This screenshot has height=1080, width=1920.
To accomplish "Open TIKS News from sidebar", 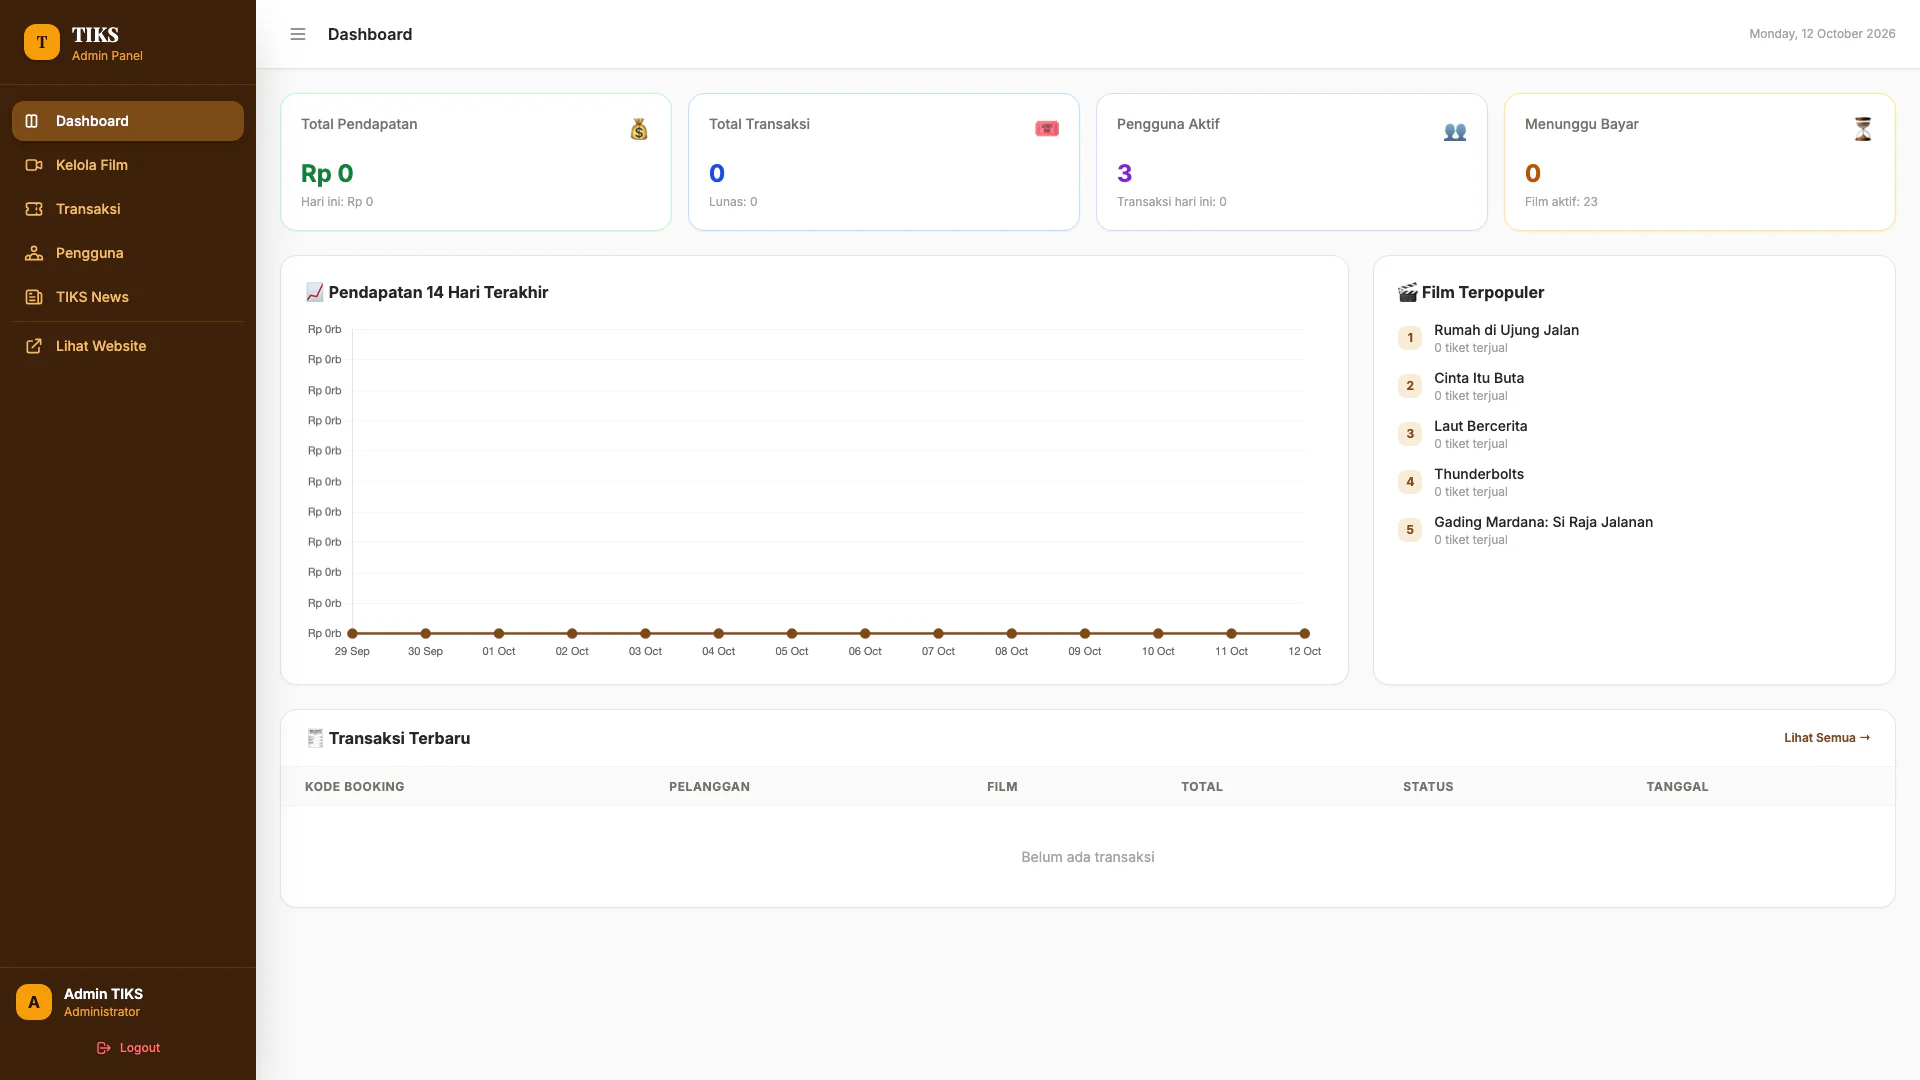I will 128,297.
